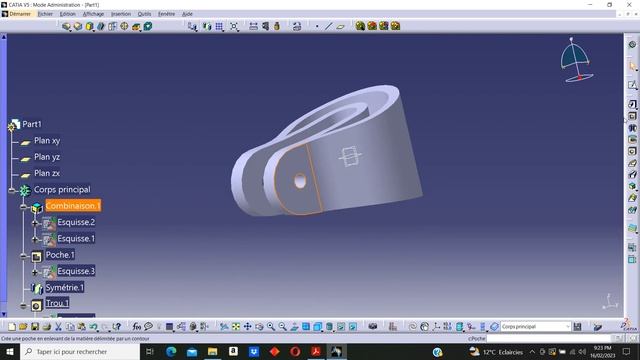Open Microsoft Edge from taskbar
Image resolution: width=640 pixels, height=360 pixels.
click(x=171, y=351)
